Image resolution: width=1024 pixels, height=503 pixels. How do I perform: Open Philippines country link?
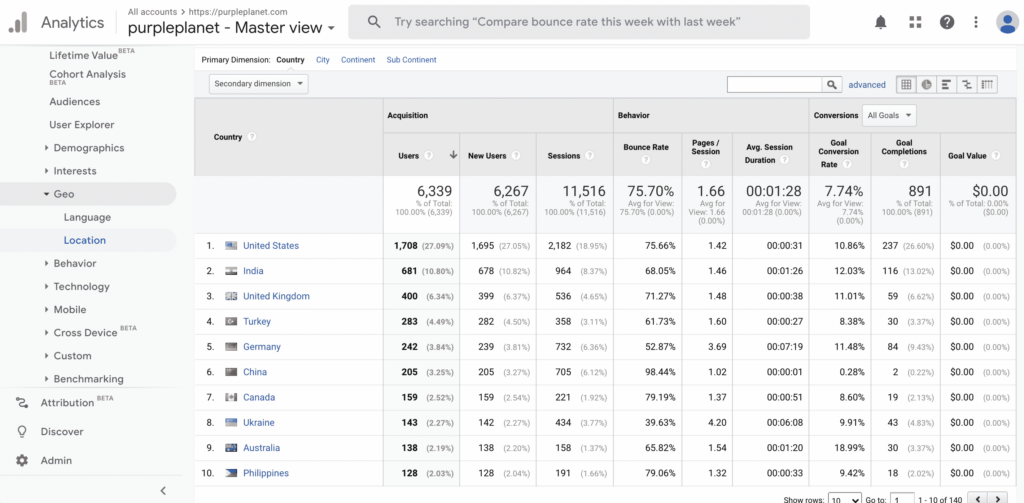coord(265,473)
